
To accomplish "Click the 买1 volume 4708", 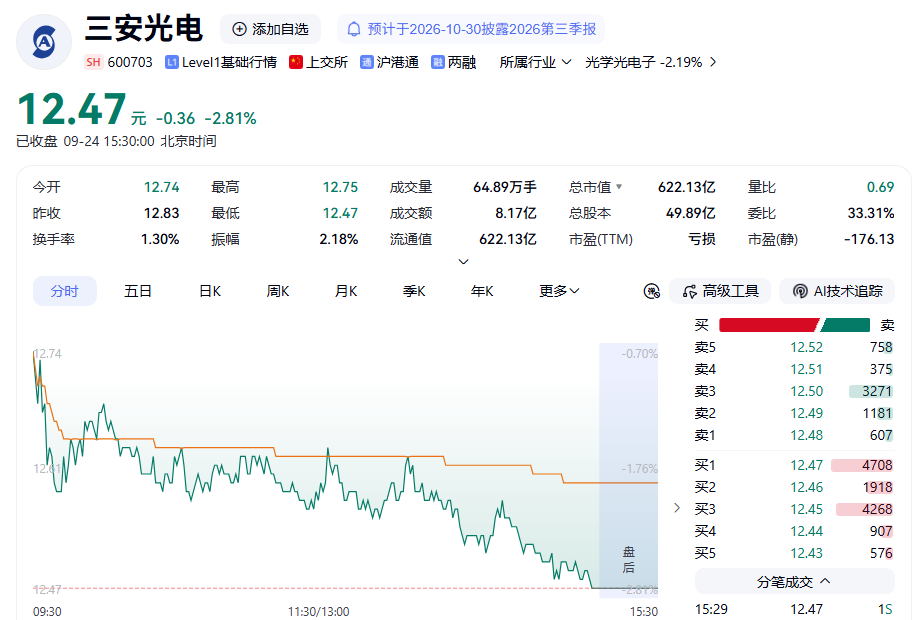I will pyautogui.click(x=877, y=465).
